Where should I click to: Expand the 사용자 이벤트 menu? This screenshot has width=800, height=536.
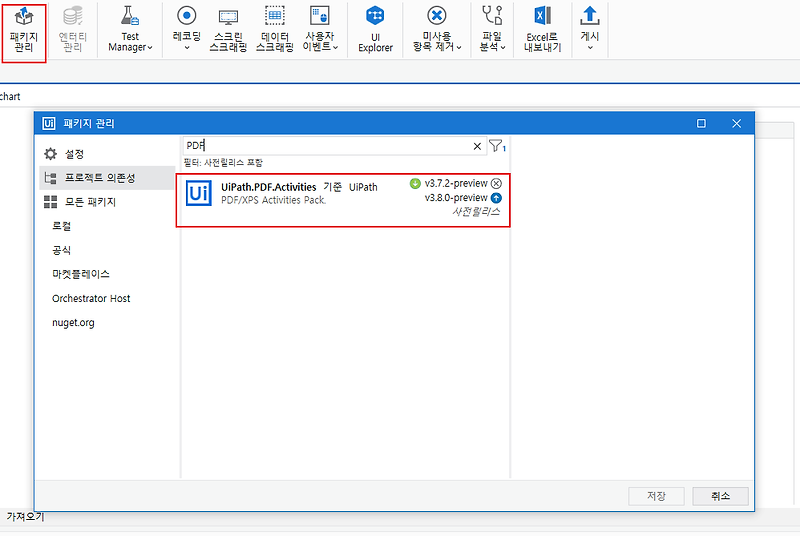[x=320, y=29]
